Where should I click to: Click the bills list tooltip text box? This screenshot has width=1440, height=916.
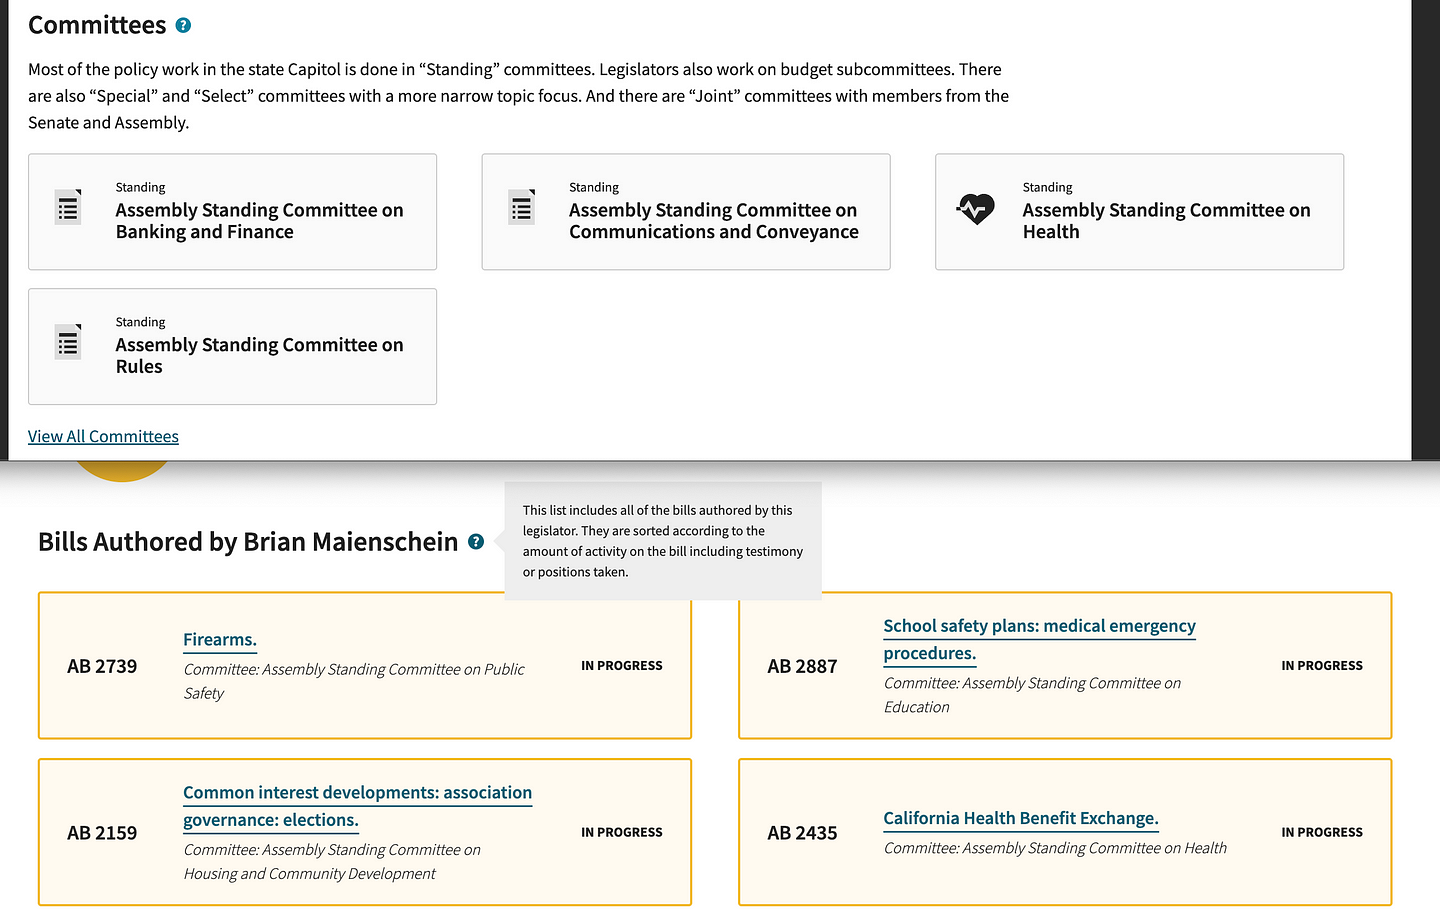pyautogui.click(x=662, y=541)
